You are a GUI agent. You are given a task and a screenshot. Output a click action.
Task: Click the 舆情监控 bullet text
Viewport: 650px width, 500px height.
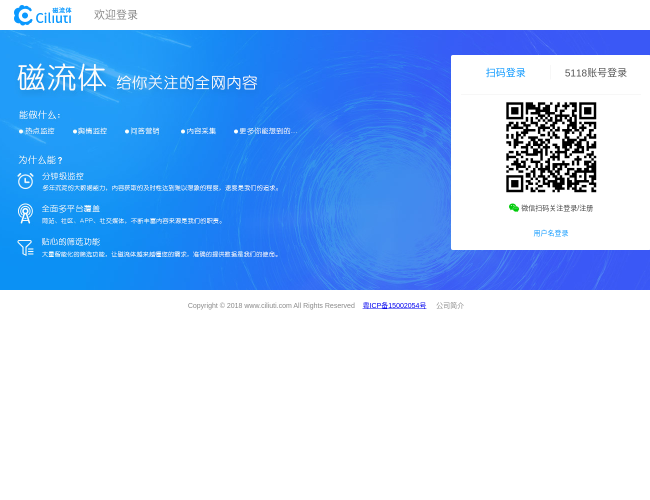click(92, 131)
